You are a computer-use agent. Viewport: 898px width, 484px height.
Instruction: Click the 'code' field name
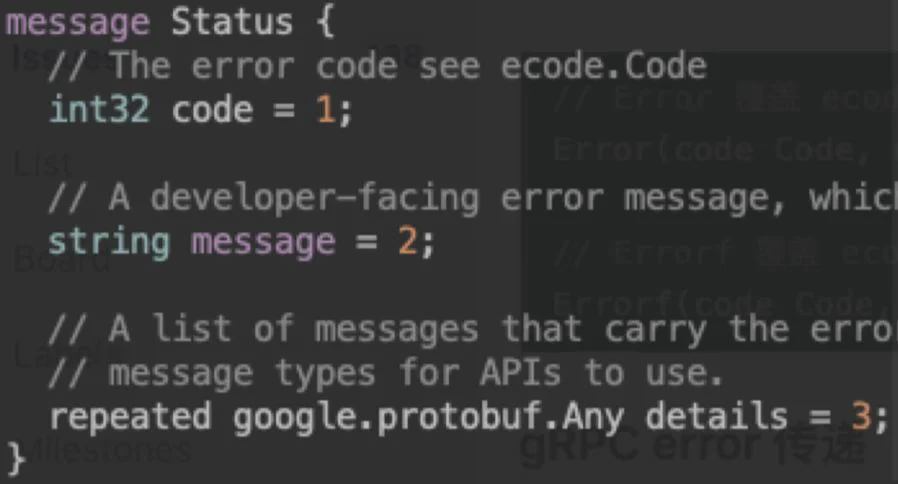point(212,109)
